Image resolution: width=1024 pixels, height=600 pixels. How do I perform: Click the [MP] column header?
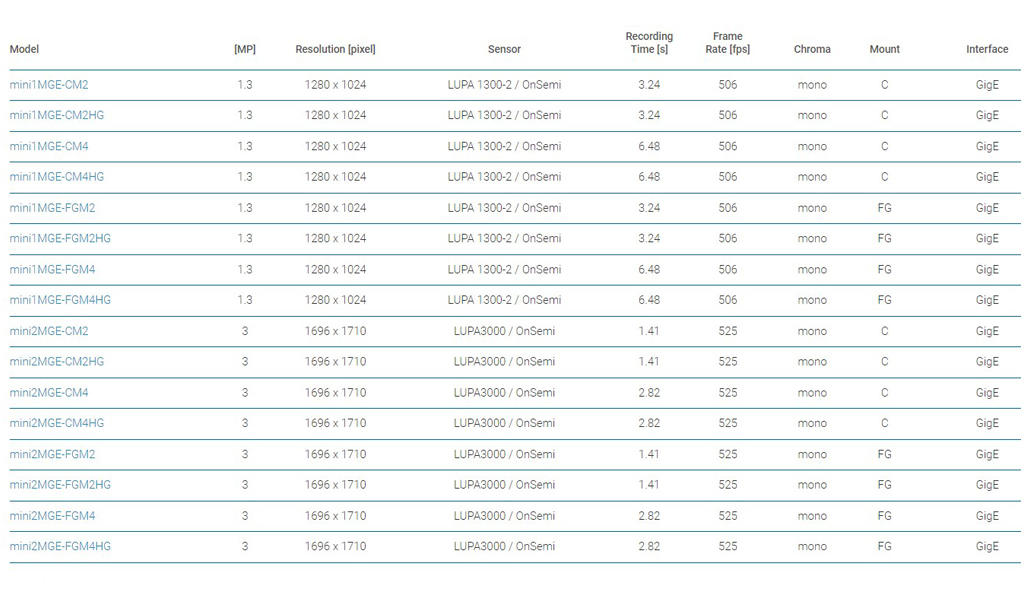click(x=245, y=49)
